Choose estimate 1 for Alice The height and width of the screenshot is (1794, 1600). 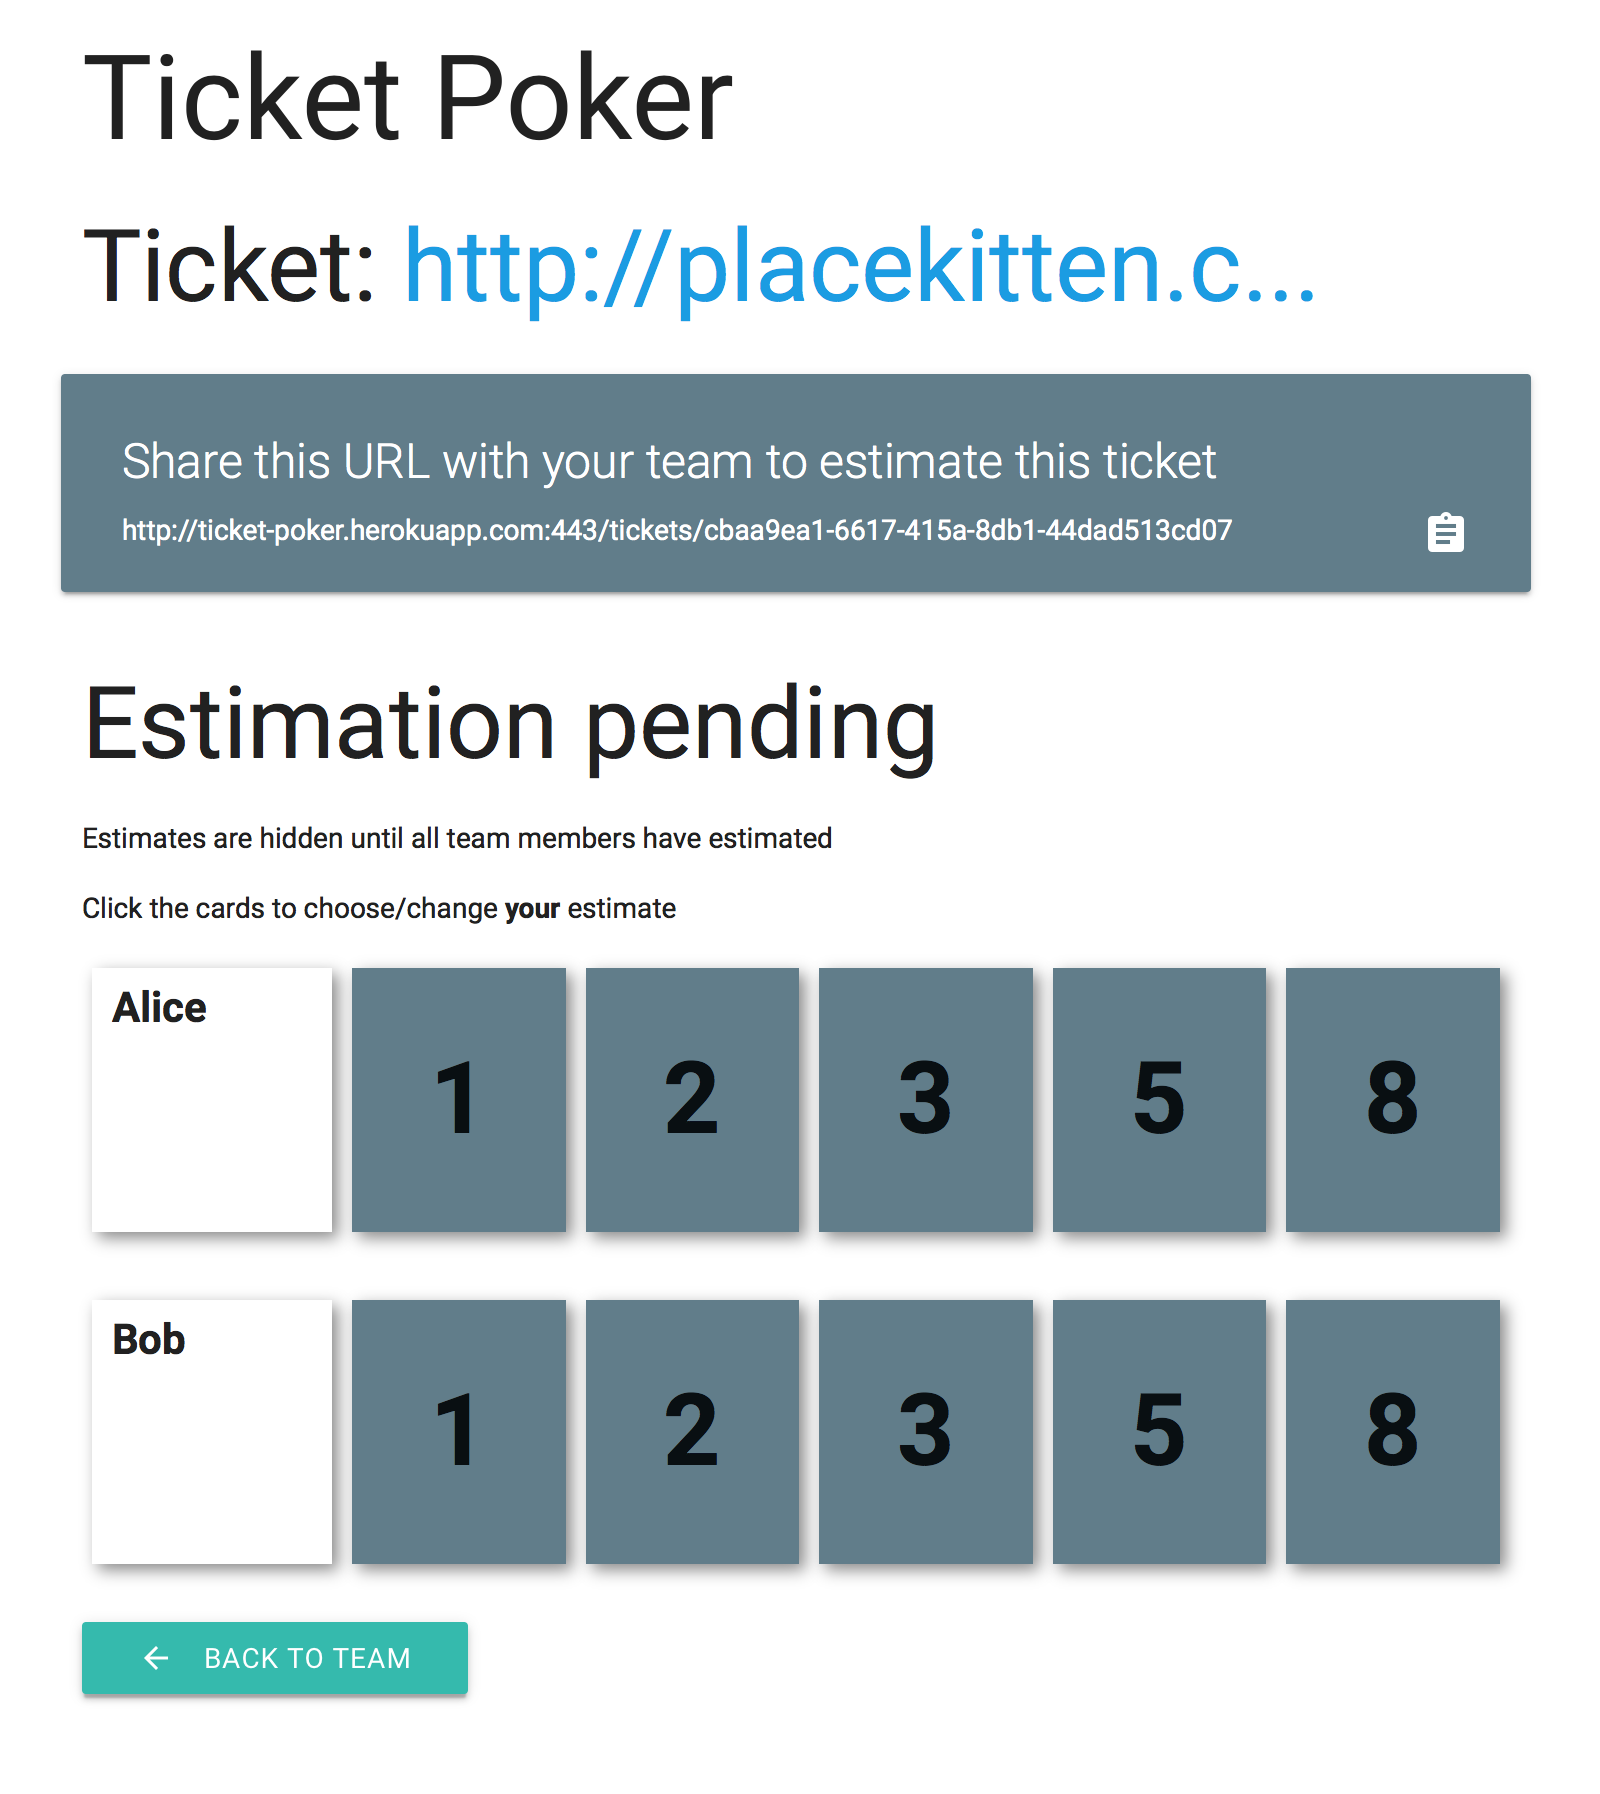(x=459, y=1099)
